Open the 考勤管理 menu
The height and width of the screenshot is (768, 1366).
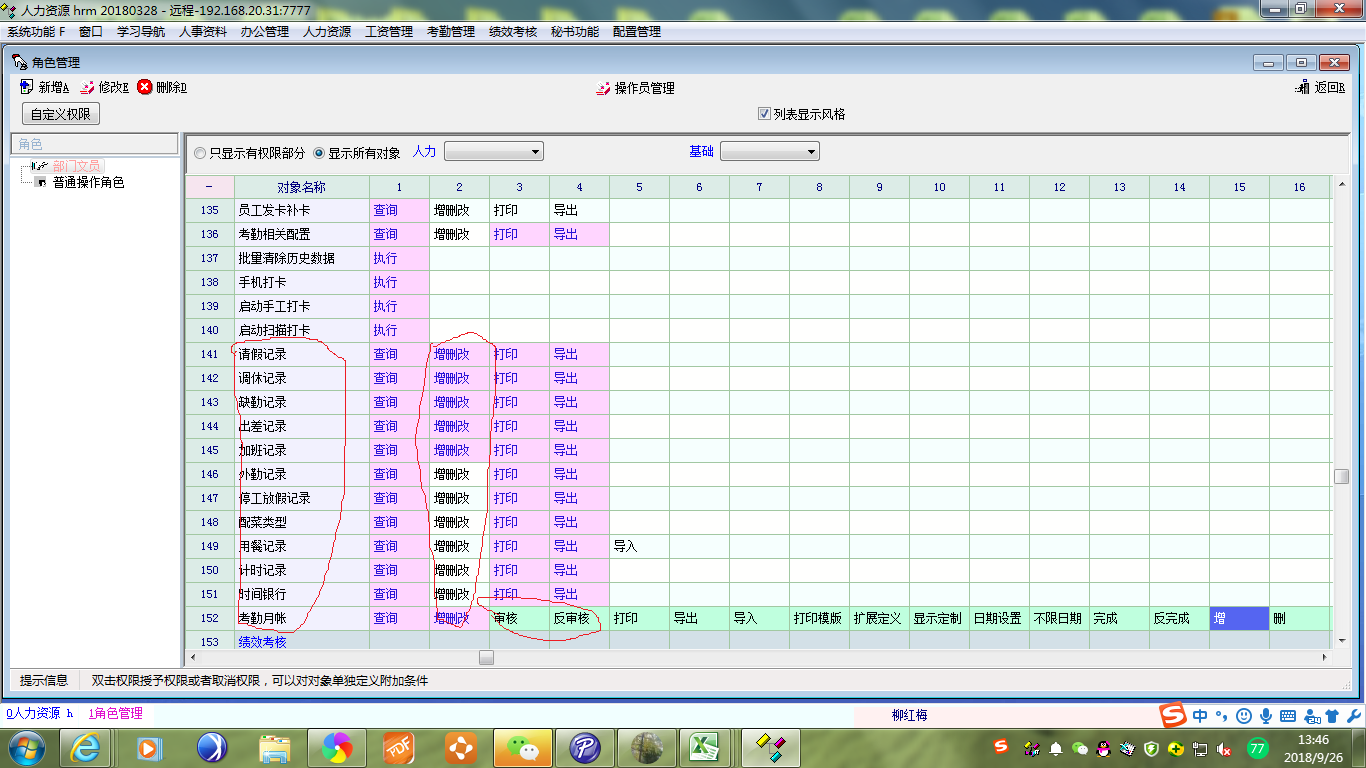point(450,31)
